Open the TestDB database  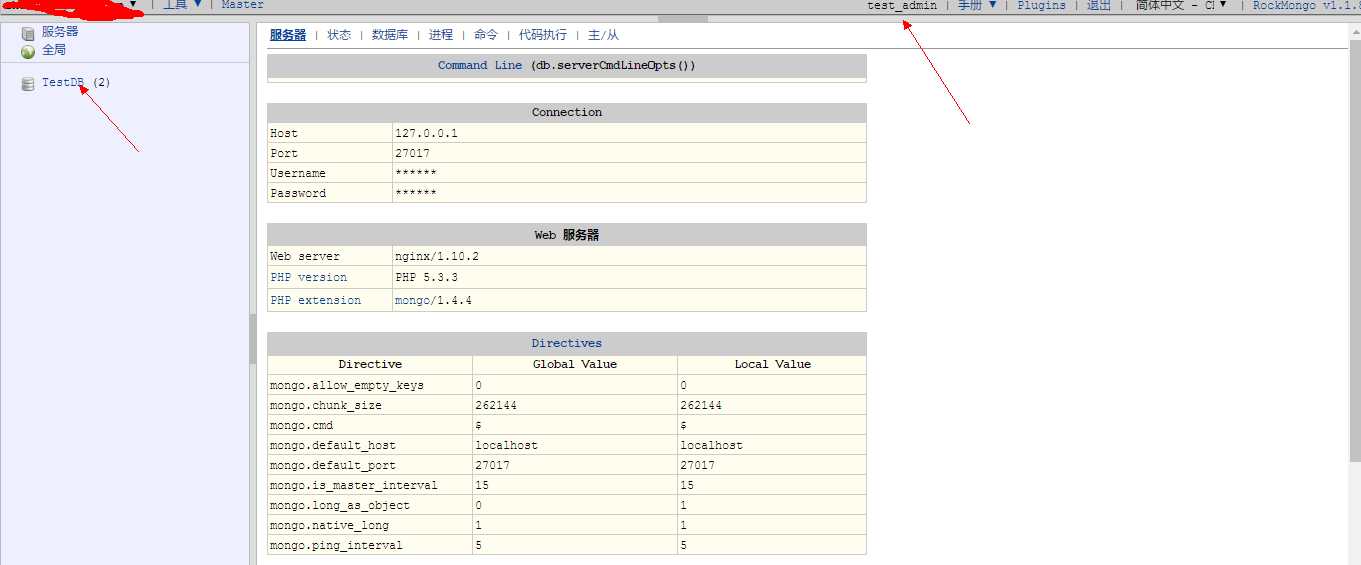[x=62, y=83]
